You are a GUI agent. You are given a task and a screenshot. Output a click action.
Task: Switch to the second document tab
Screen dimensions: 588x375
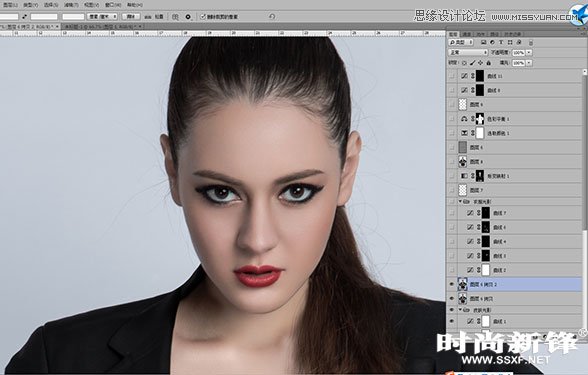coord(101,27)
